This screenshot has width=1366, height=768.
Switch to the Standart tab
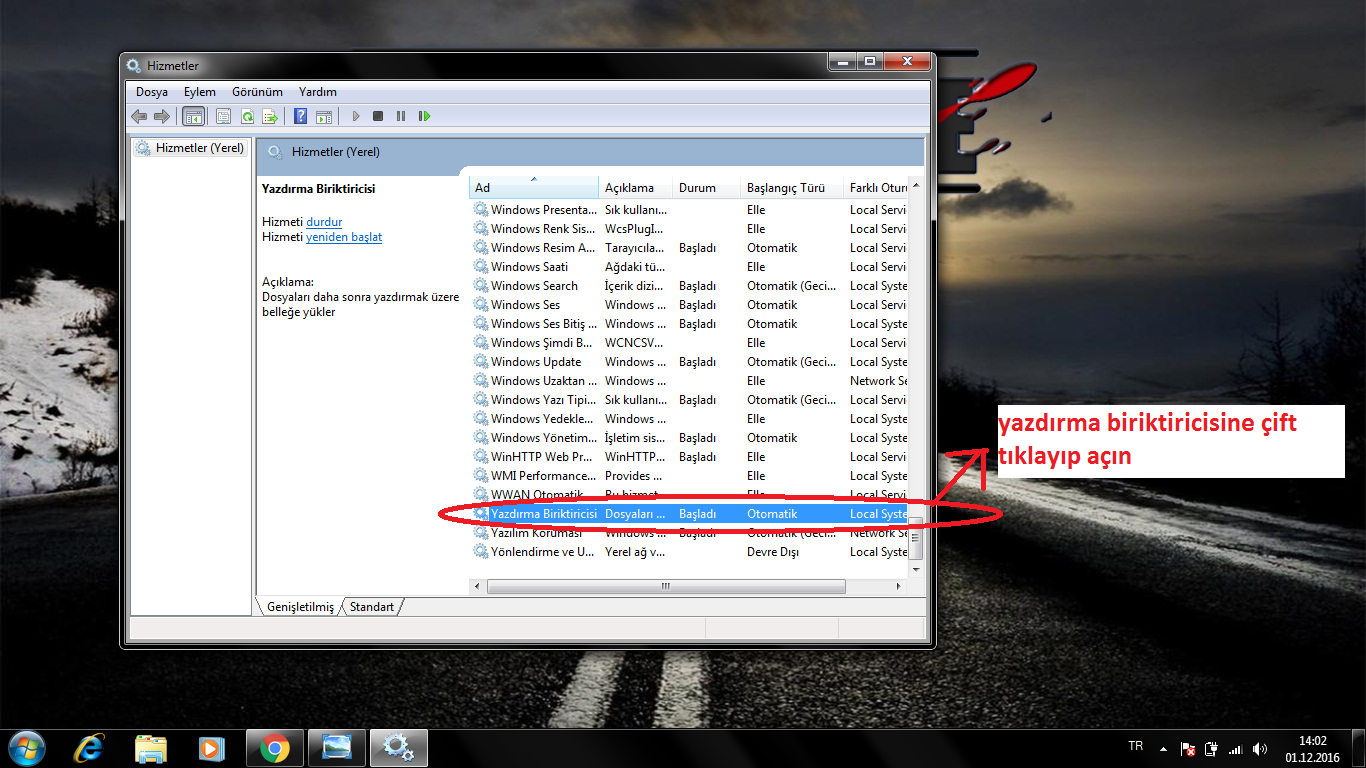(372, 607)
